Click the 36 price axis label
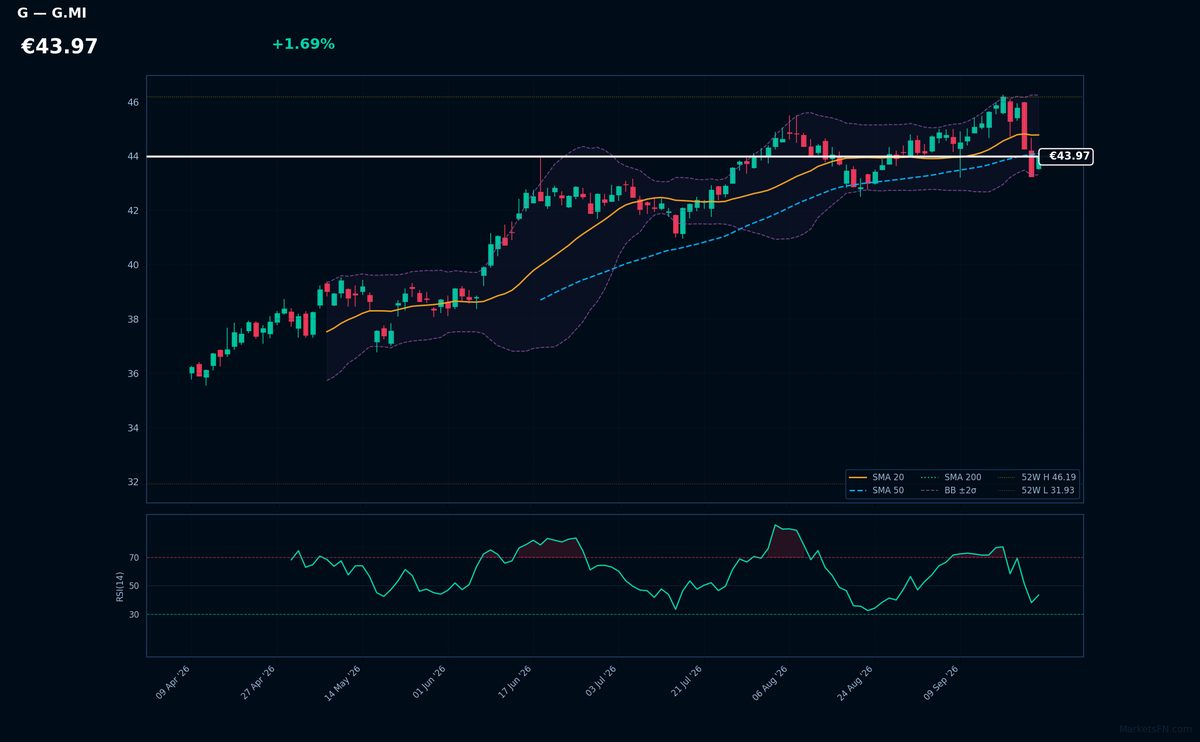This screenshot has height=742, width=1200. pos(133,374)
